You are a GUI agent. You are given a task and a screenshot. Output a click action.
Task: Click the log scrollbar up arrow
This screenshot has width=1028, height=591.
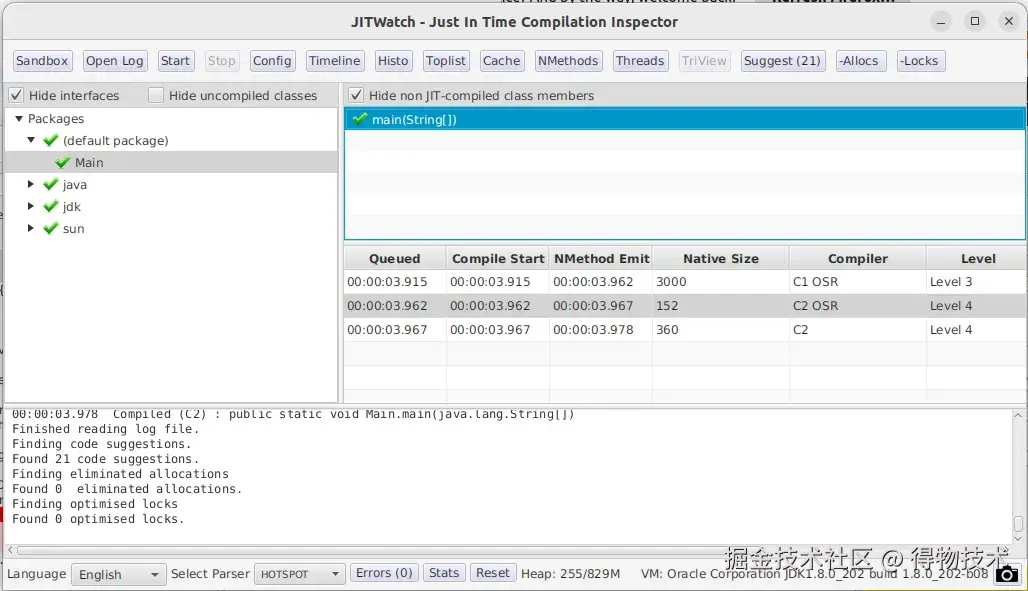point(1018,415)
